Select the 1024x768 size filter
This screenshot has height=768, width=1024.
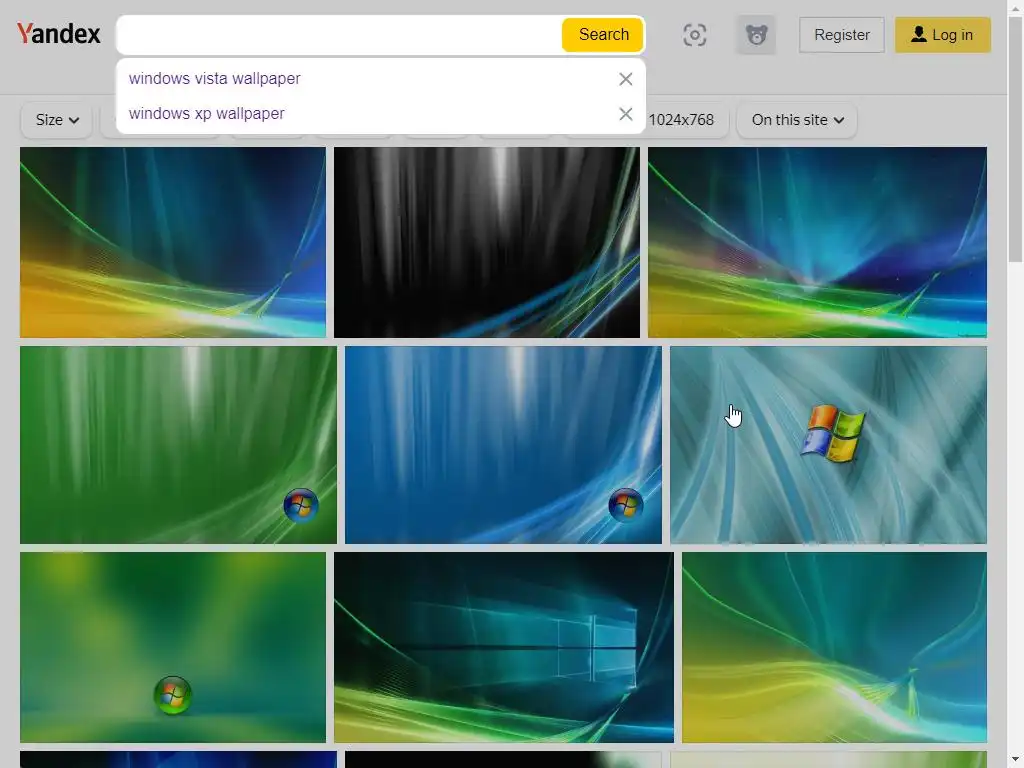(x=681, y=120)
